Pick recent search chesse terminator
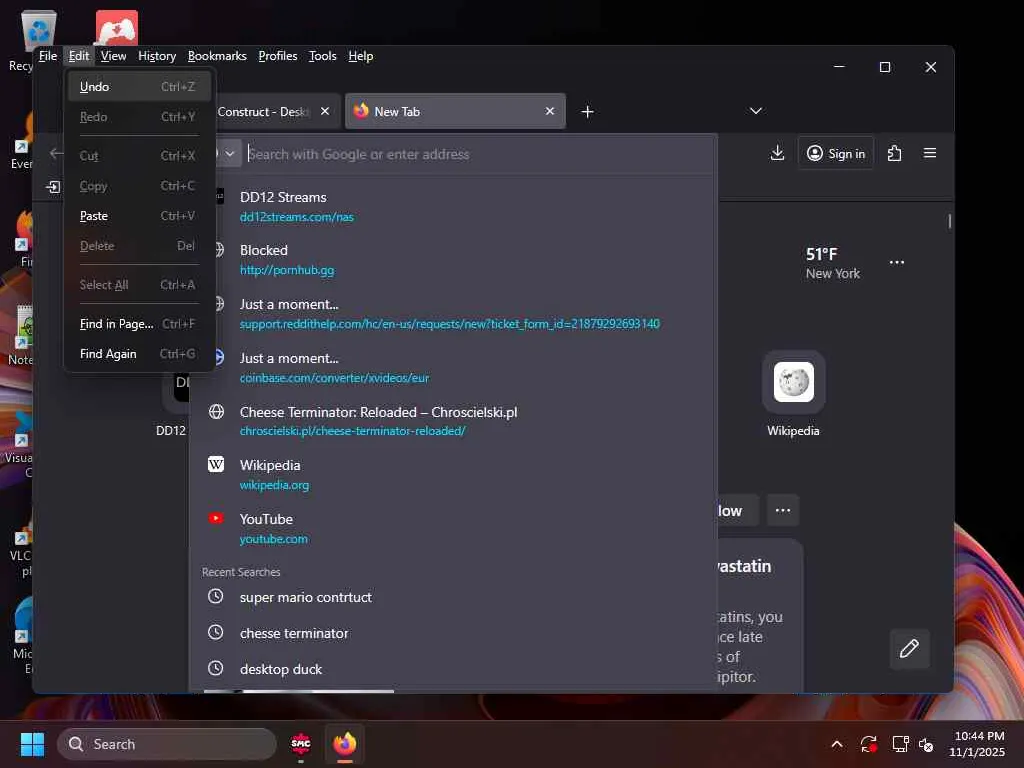The image size is (1024, 768). tap(453, 633)
